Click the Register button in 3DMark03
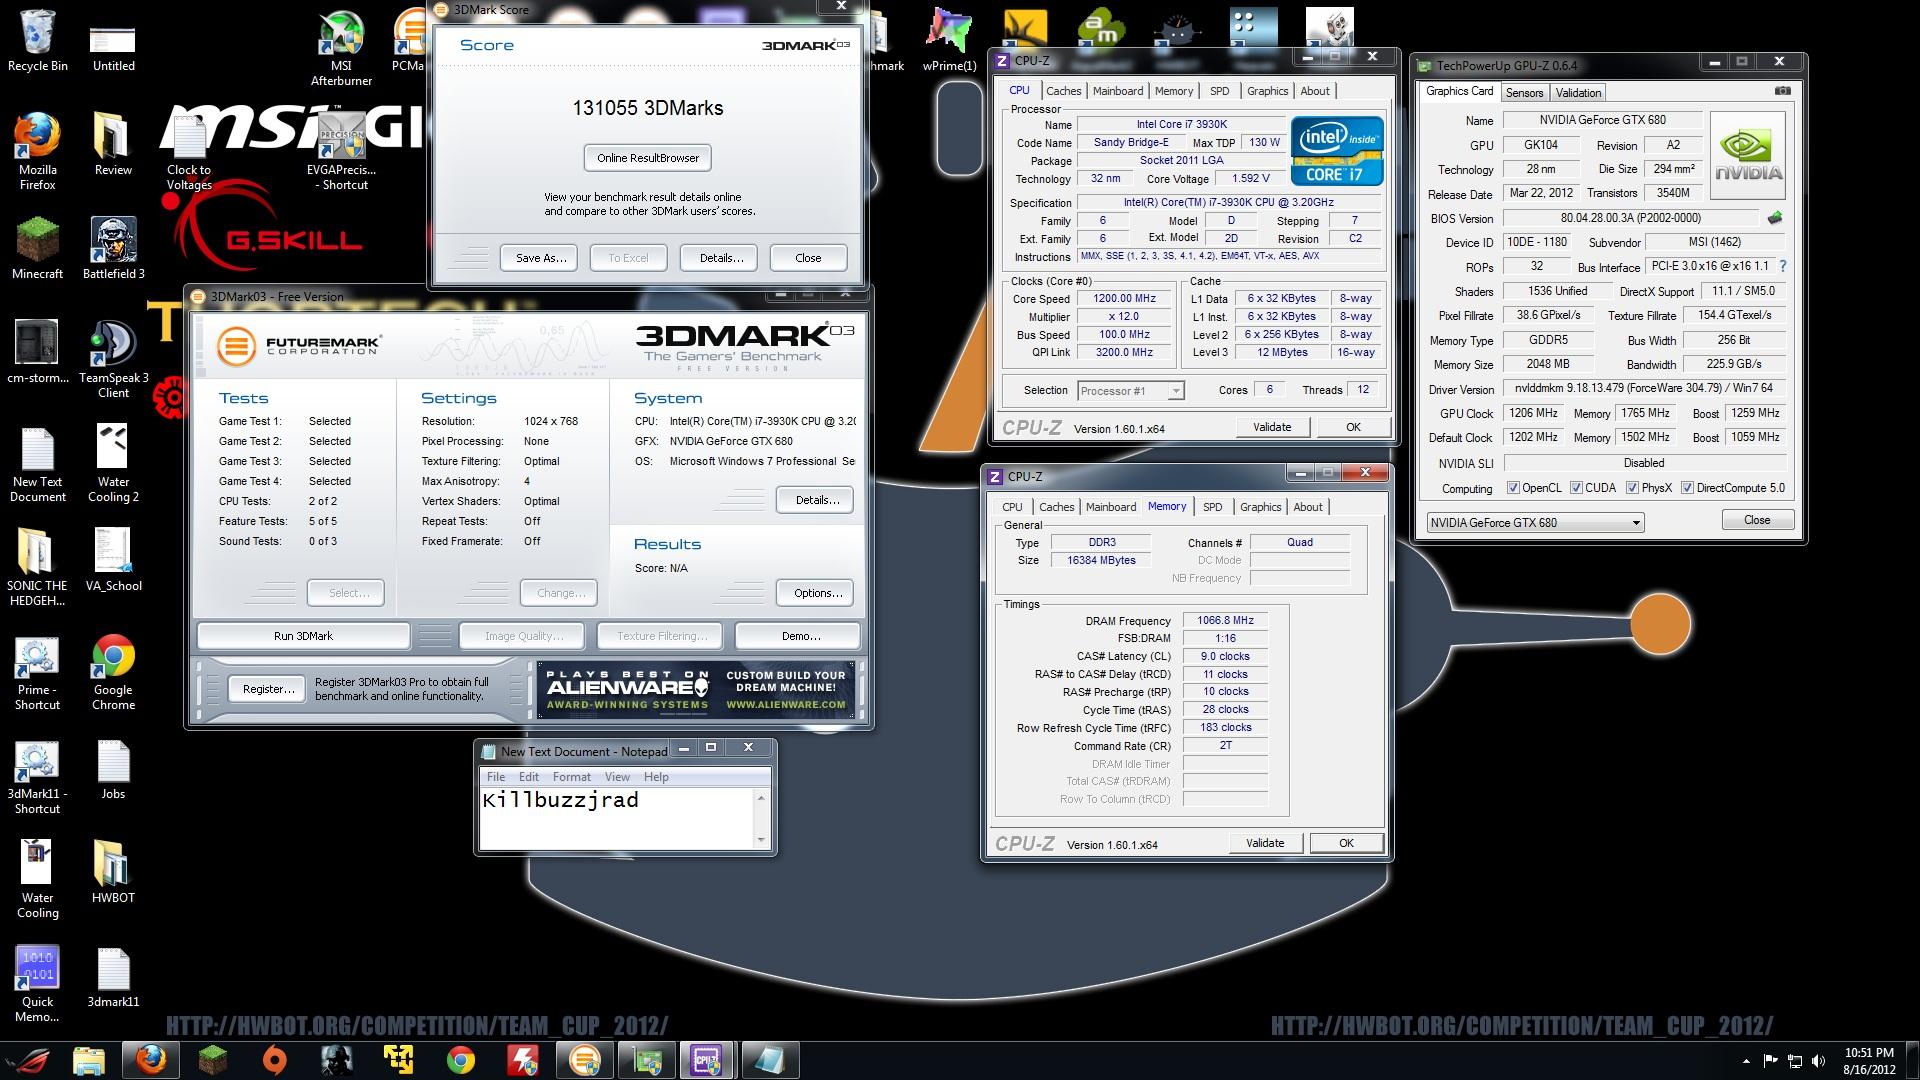 268,689
